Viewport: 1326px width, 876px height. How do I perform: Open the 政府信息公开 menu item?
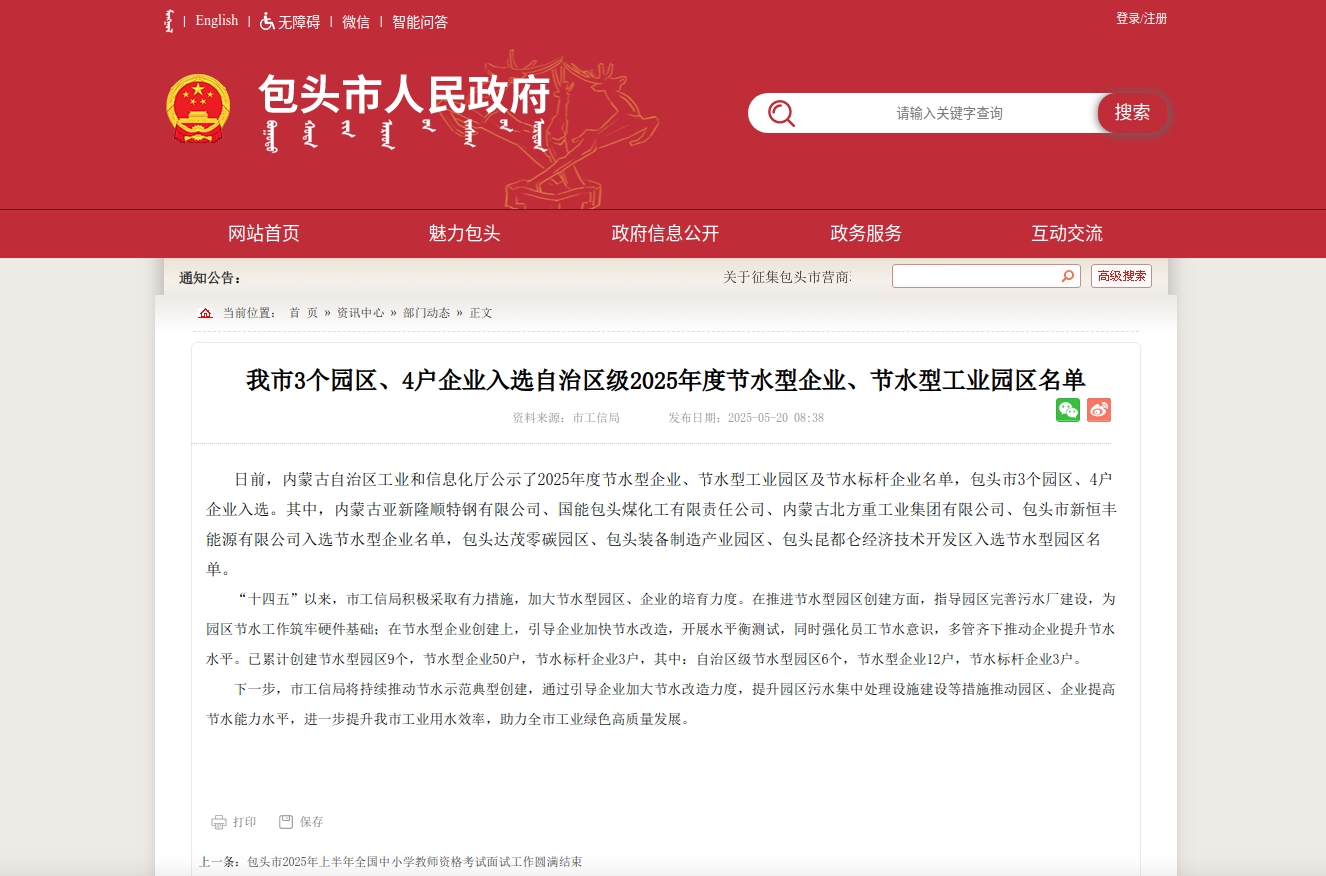tap(665, 234)
